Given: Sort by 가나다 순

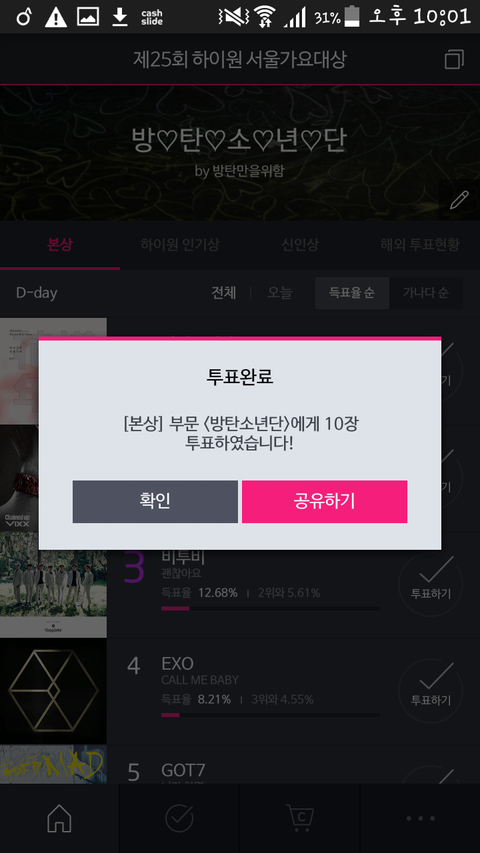Looking at the screenshot, I should click(x=426, y=293).
